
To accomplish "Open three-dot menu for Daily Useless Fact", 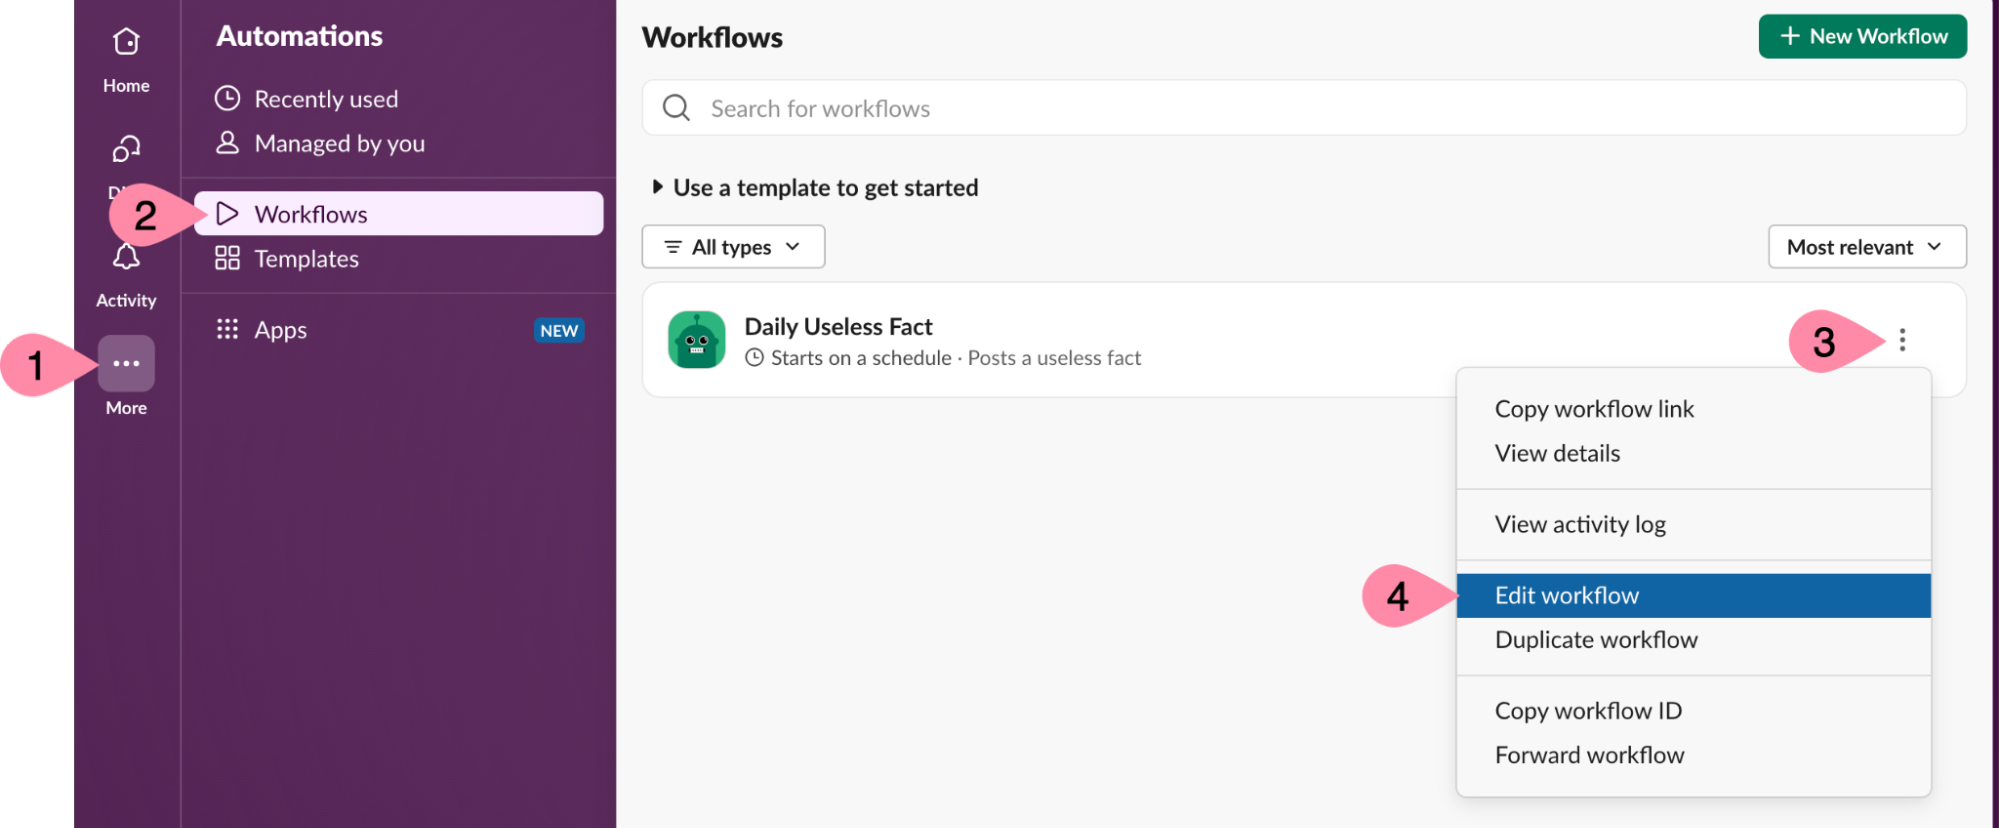I will [1902, 340].
